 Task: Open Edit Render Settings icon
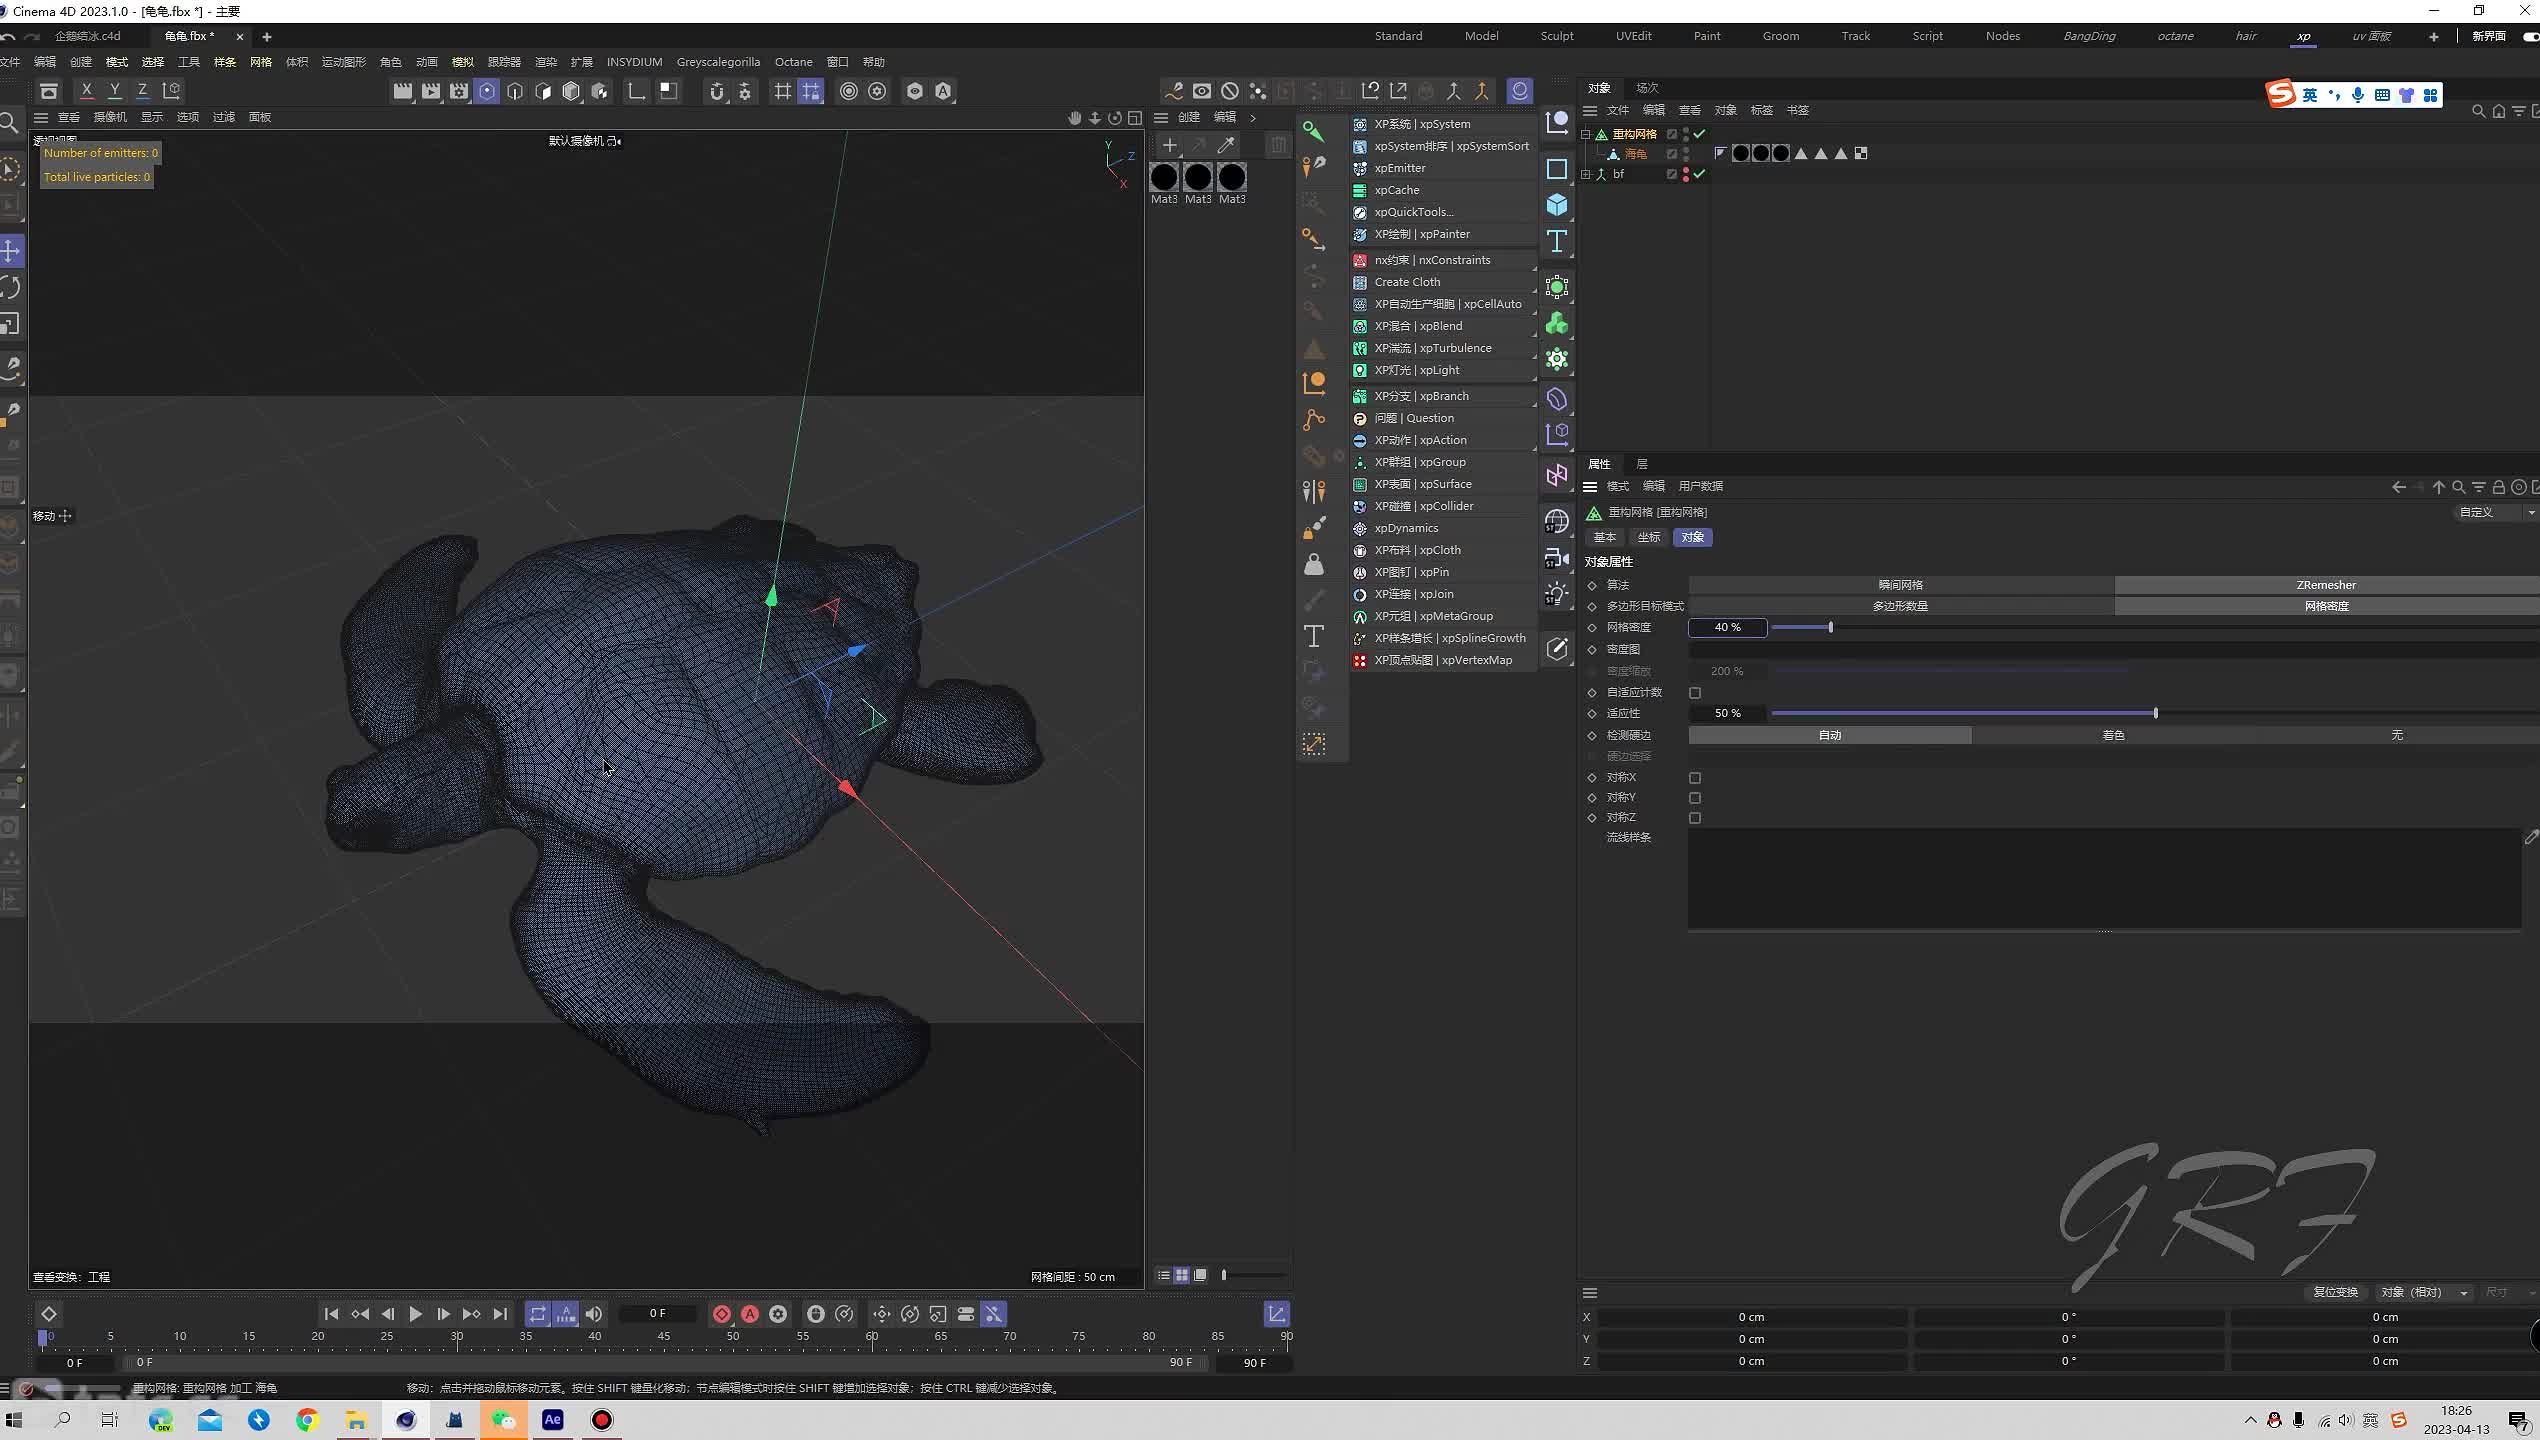(459, 91)
